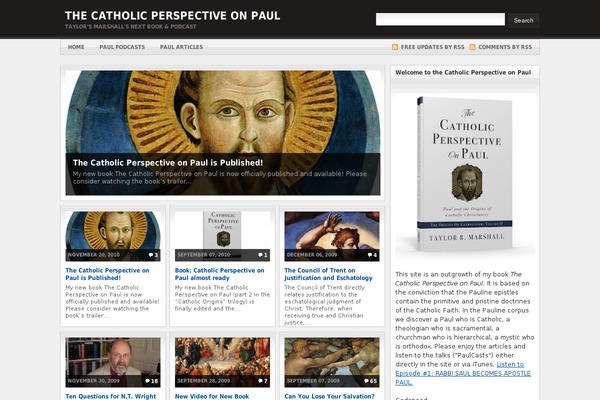This screenshot has width=600, height=400.
Task: Click the RSS icon beside Comments by RSS
Action: pyautogui.click(x=473, y=47)
